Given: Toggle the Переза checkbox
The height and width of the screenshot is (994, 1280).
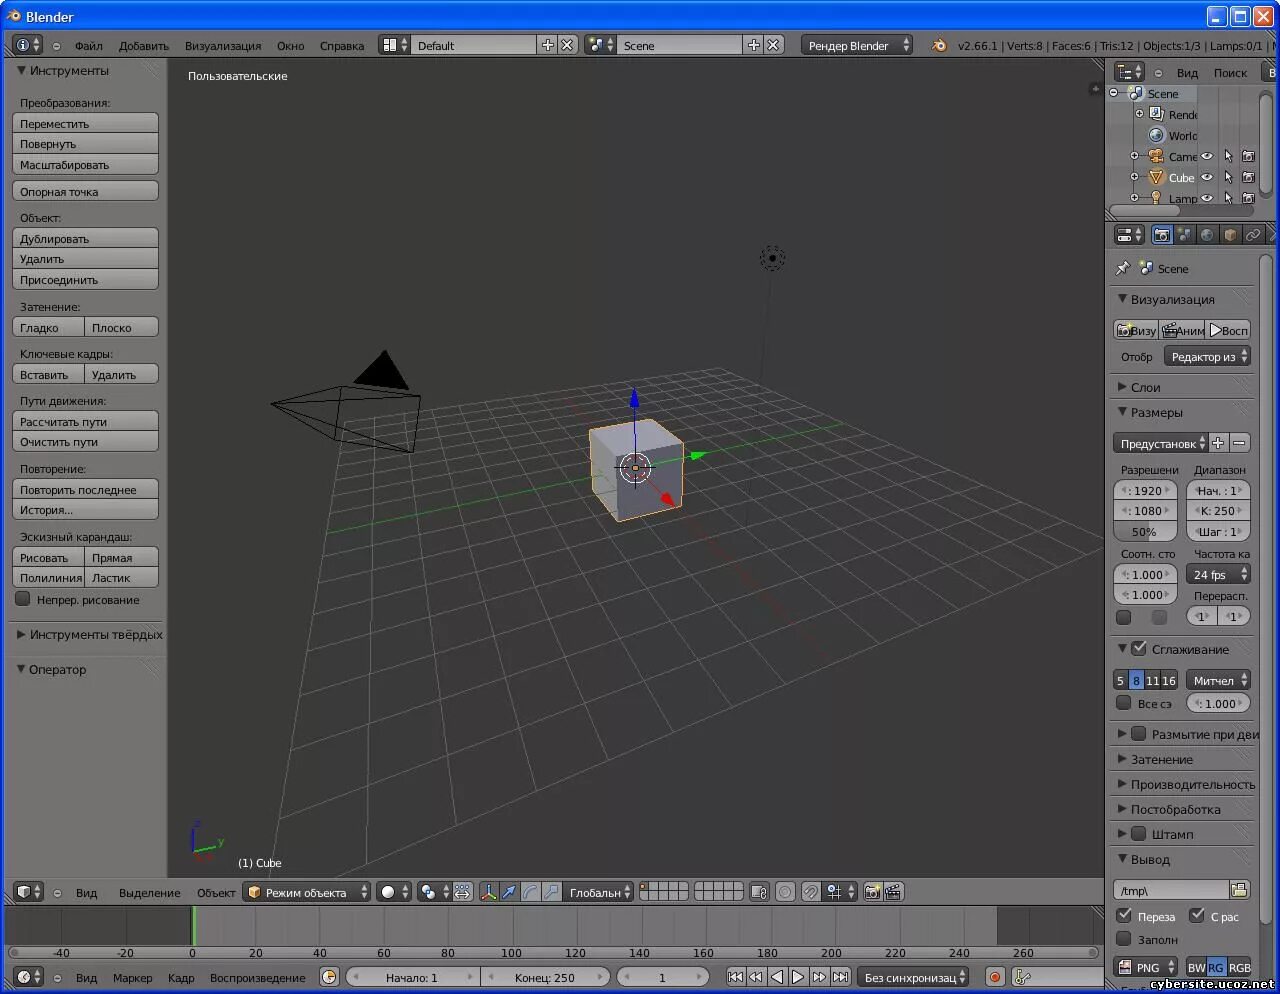Looking at the screenshot, I should pos(1124,915).
